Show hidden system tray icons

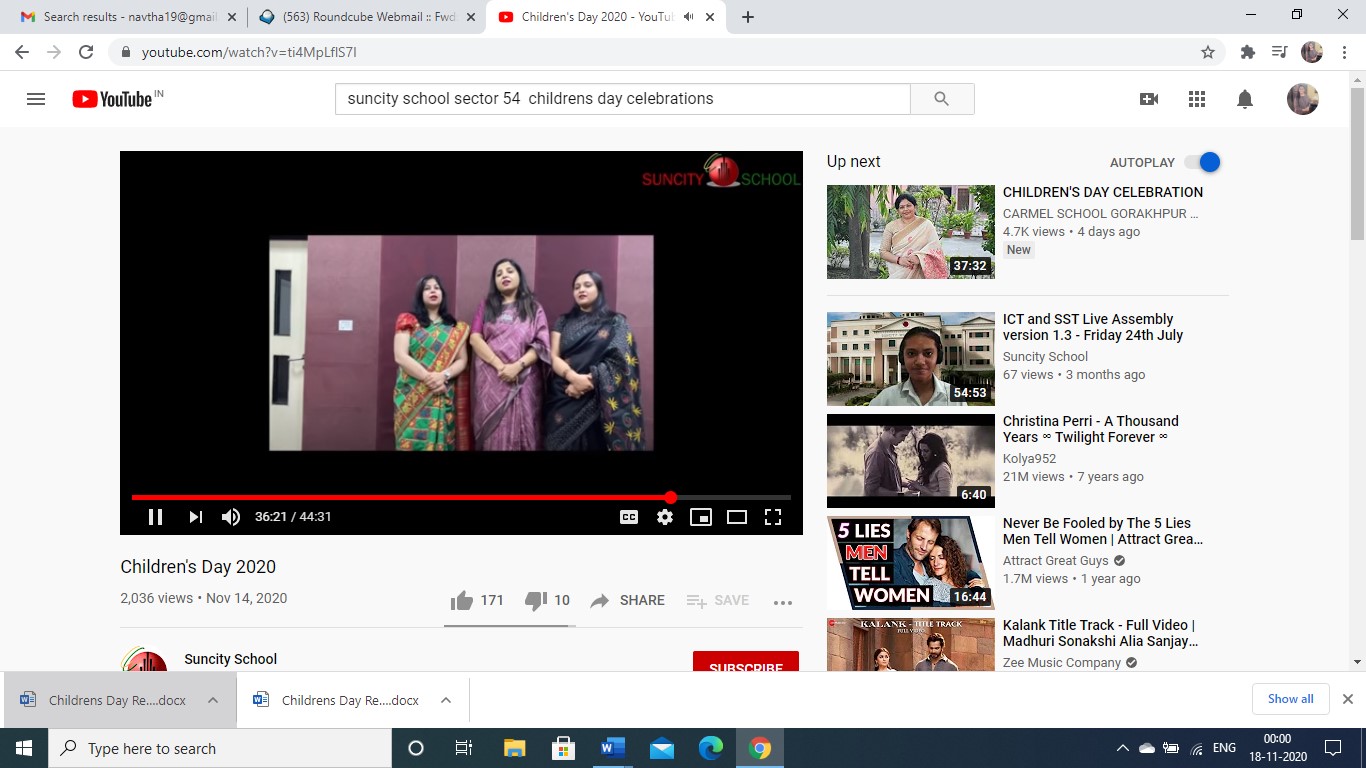tap(1122, 748)
